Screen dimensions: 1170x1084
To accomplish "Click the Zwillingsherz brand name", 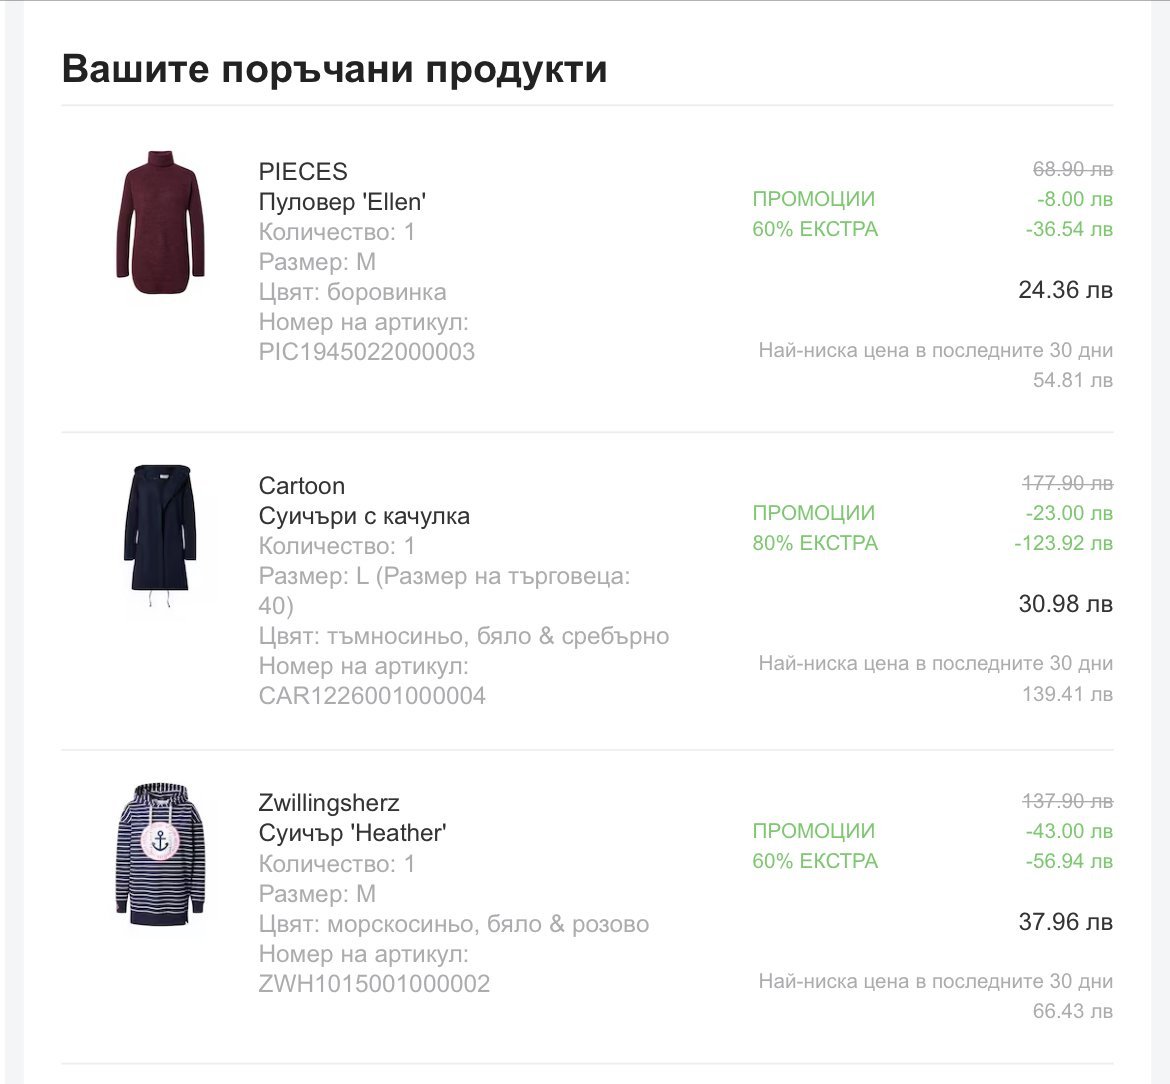I will coord(329,803).
